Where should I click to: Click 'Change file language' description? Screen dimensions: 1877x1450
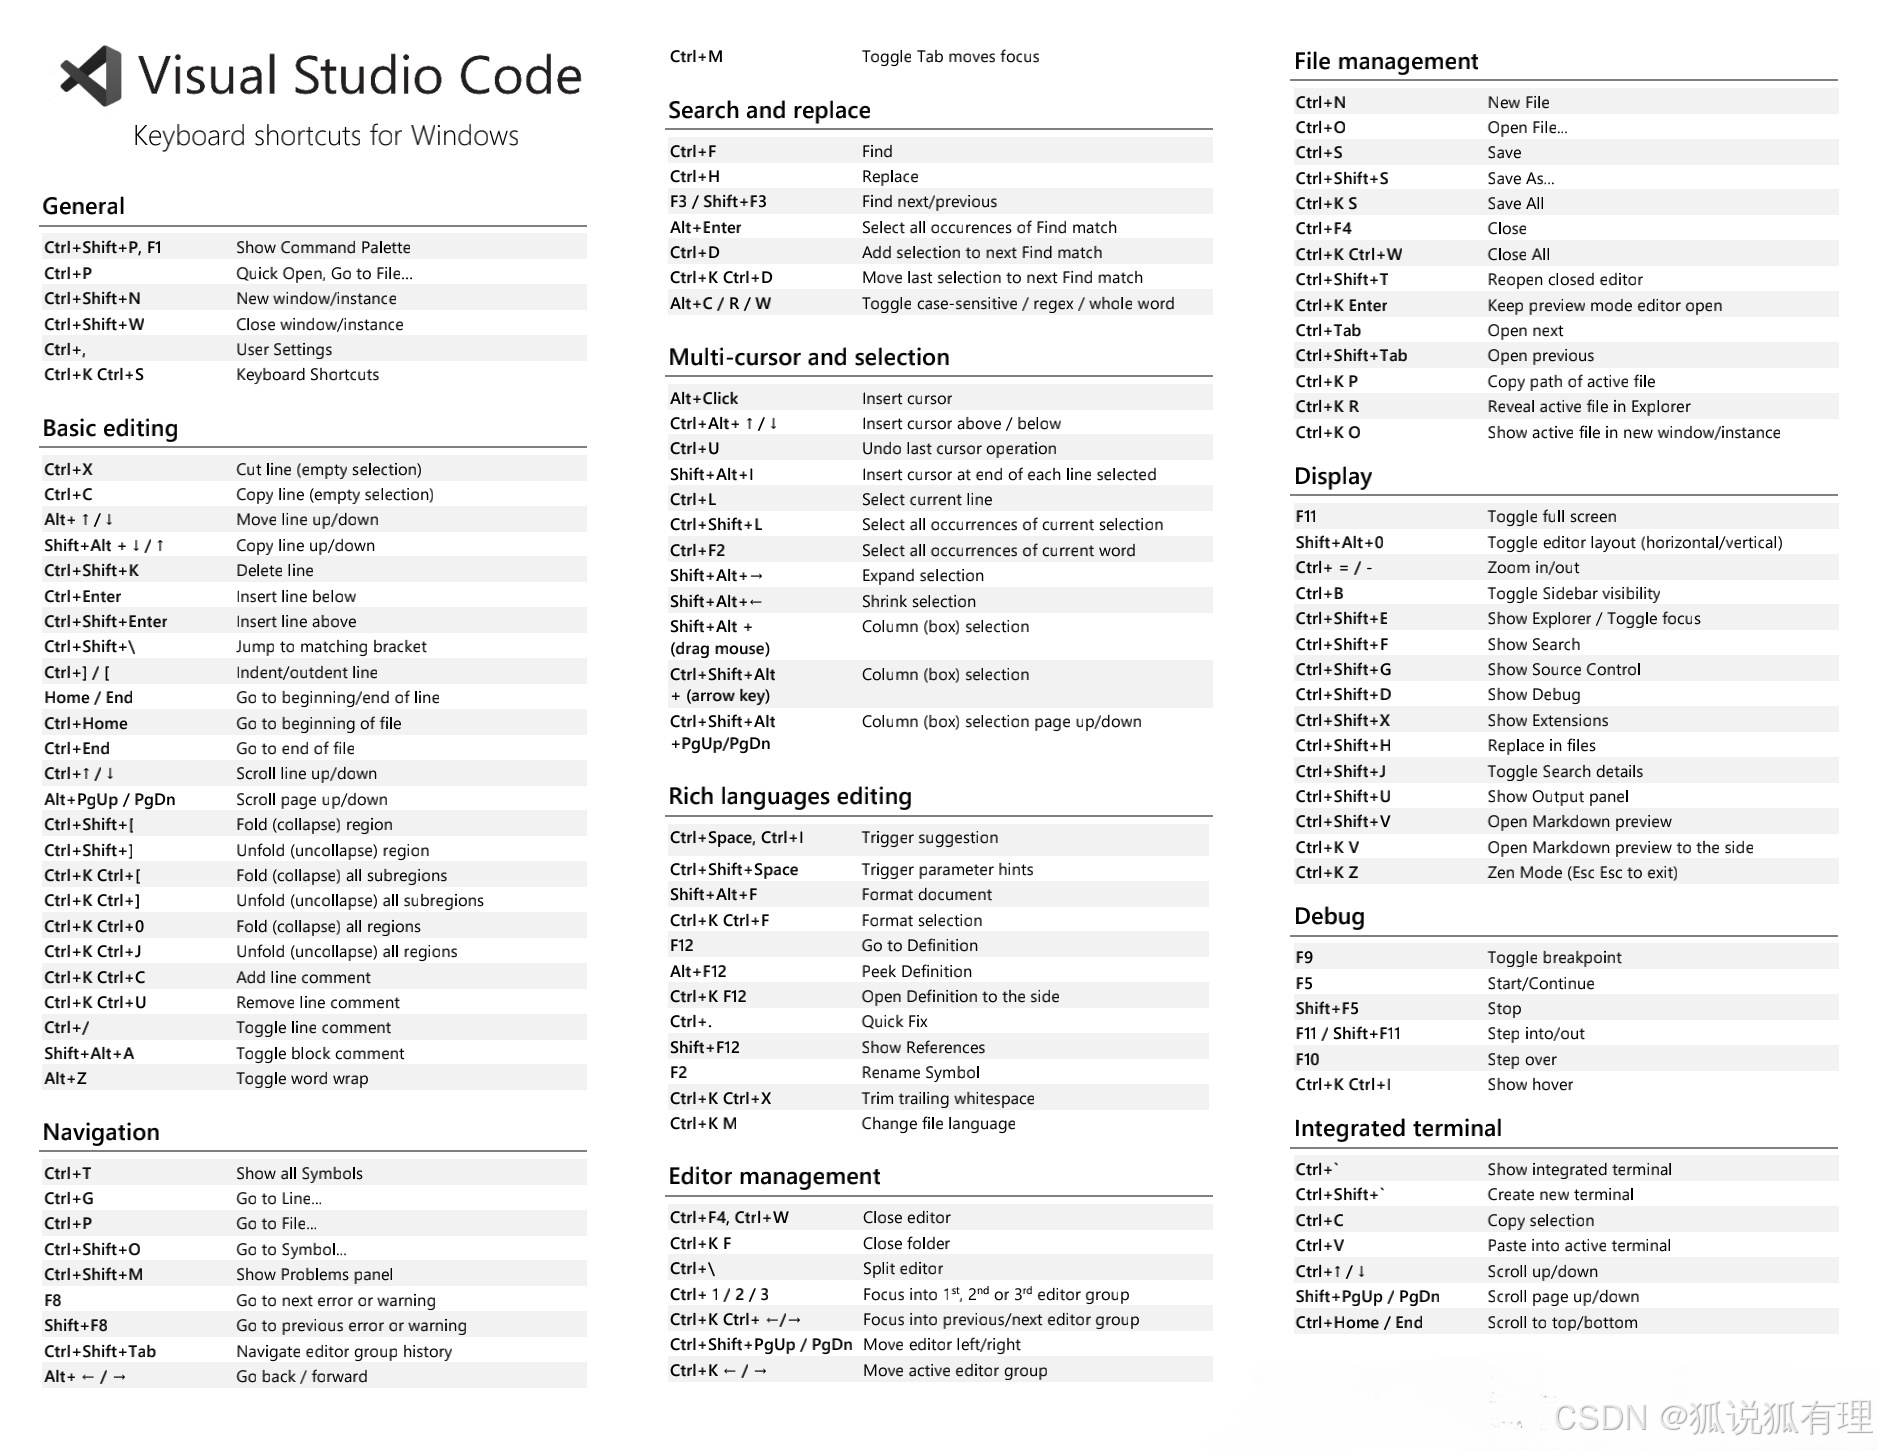coord(938,1123)
